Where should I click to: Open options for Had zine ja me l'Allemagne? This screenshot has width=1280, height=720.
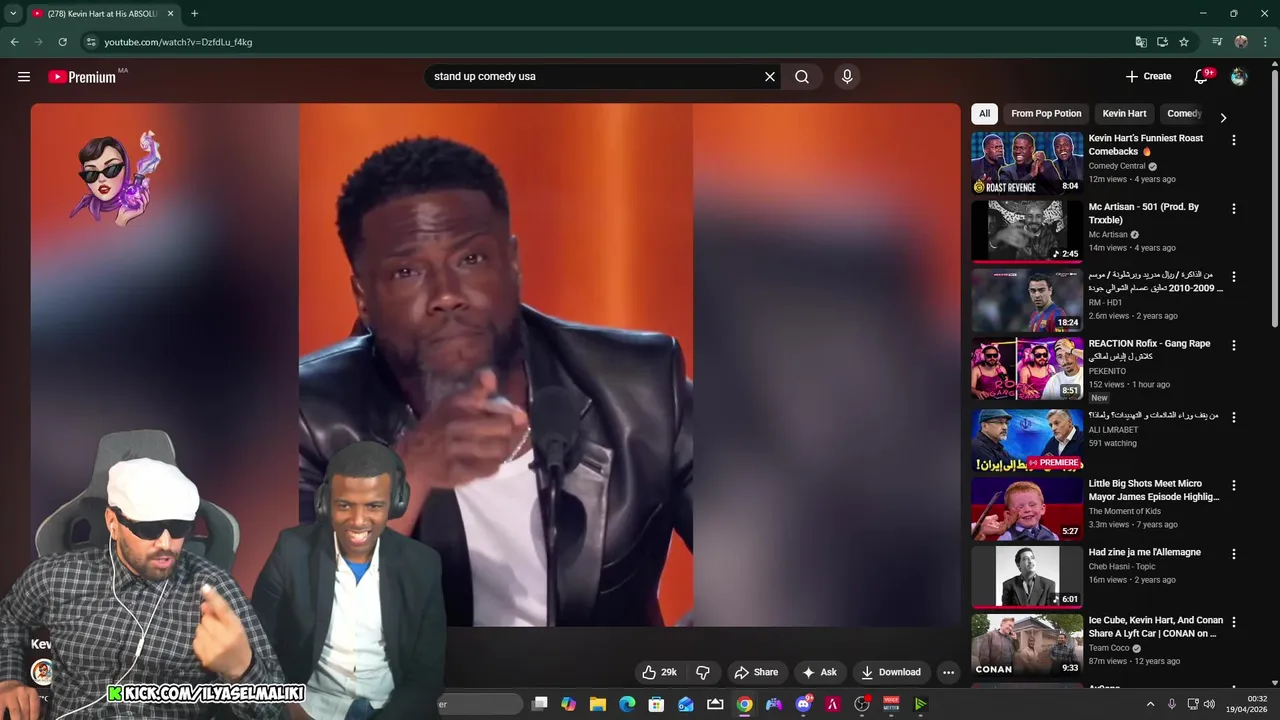click(1233, 553)
